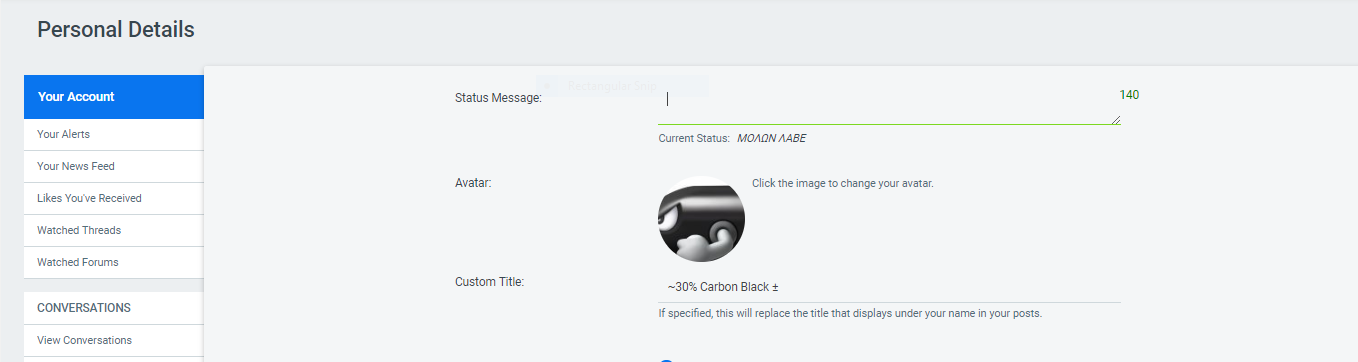Screen dimensions: 1358x362
Task: Grab the status box resize handle
Action: [x=1115, y=119]
